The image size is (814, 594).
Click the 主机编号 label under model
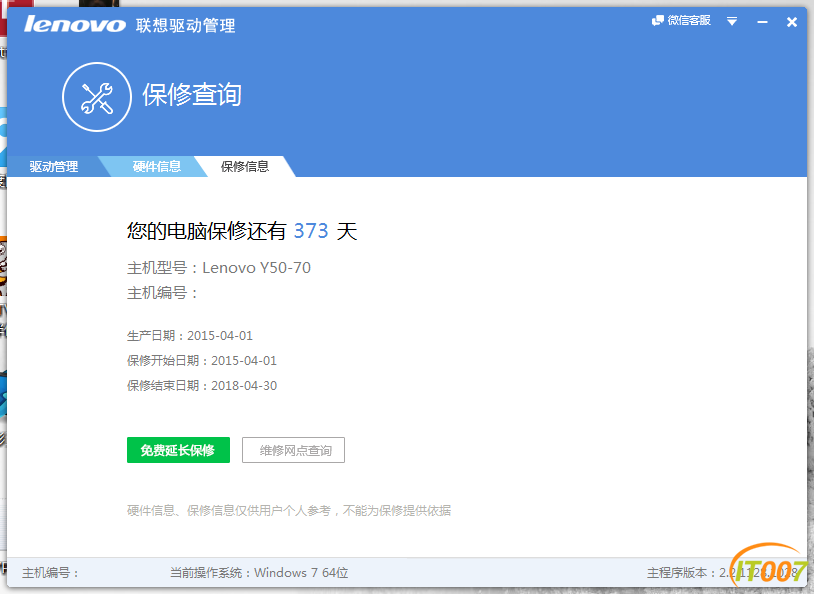point(162,293)
